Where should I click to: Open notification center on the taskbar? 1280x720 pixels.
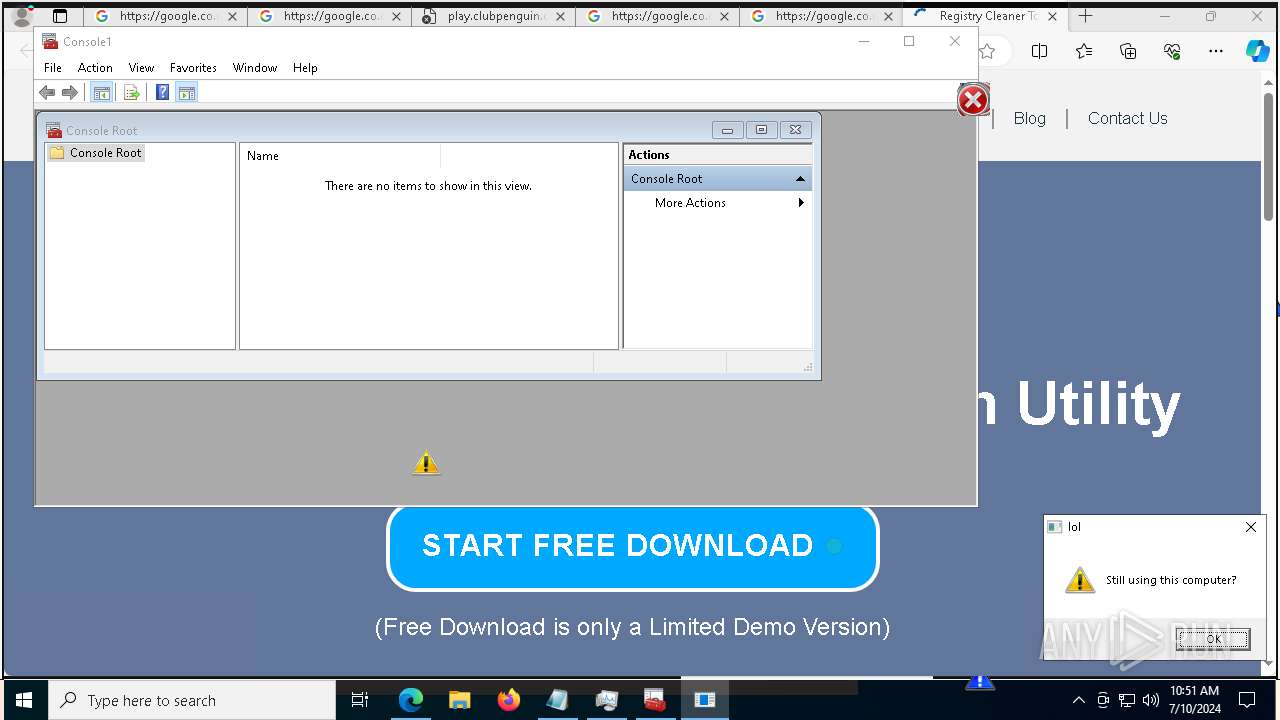pyautogui.click(x=1247, y=700)
